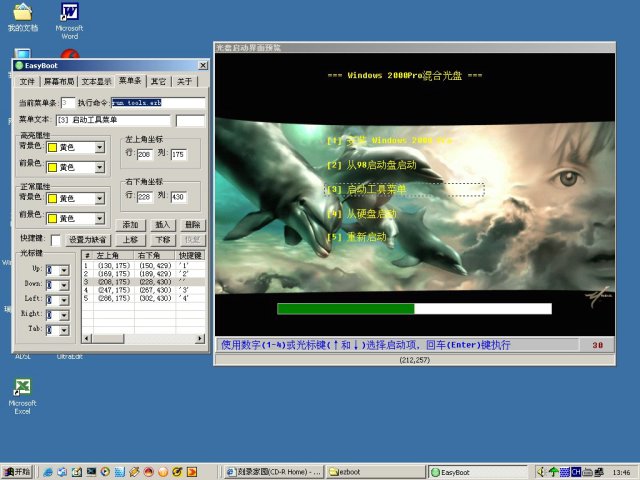Click the 插入 (Insert) button
640x480 pixels.
tap(162, 225)
